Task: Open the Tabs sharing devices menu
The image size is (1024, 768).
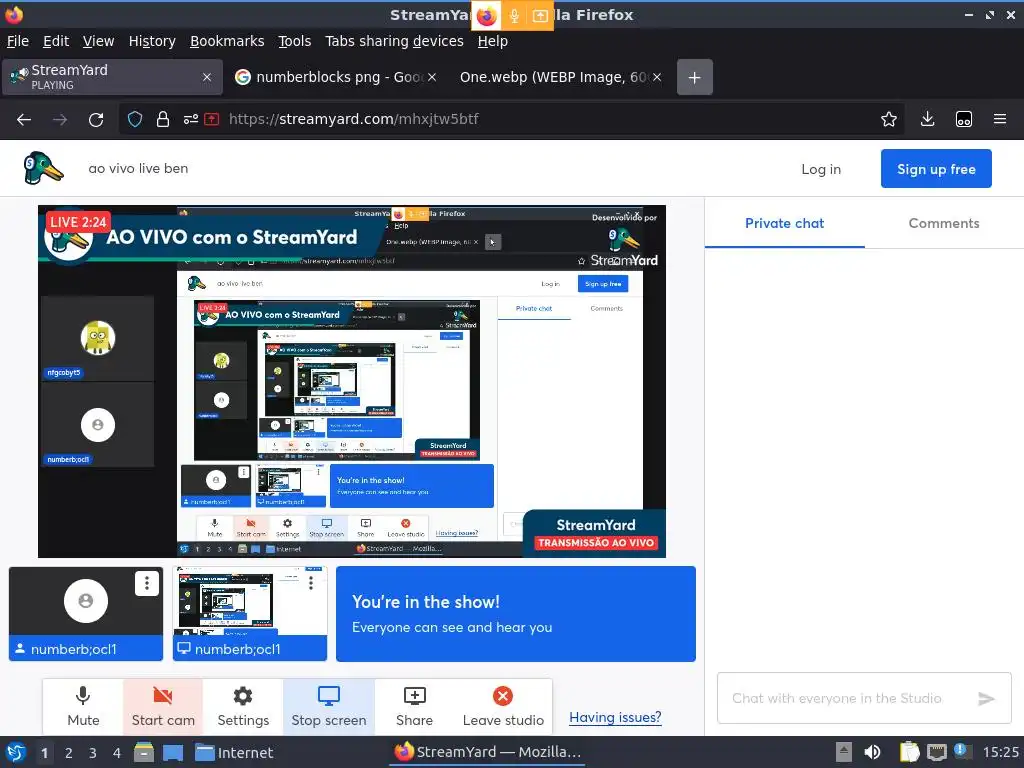Action: 394,41
